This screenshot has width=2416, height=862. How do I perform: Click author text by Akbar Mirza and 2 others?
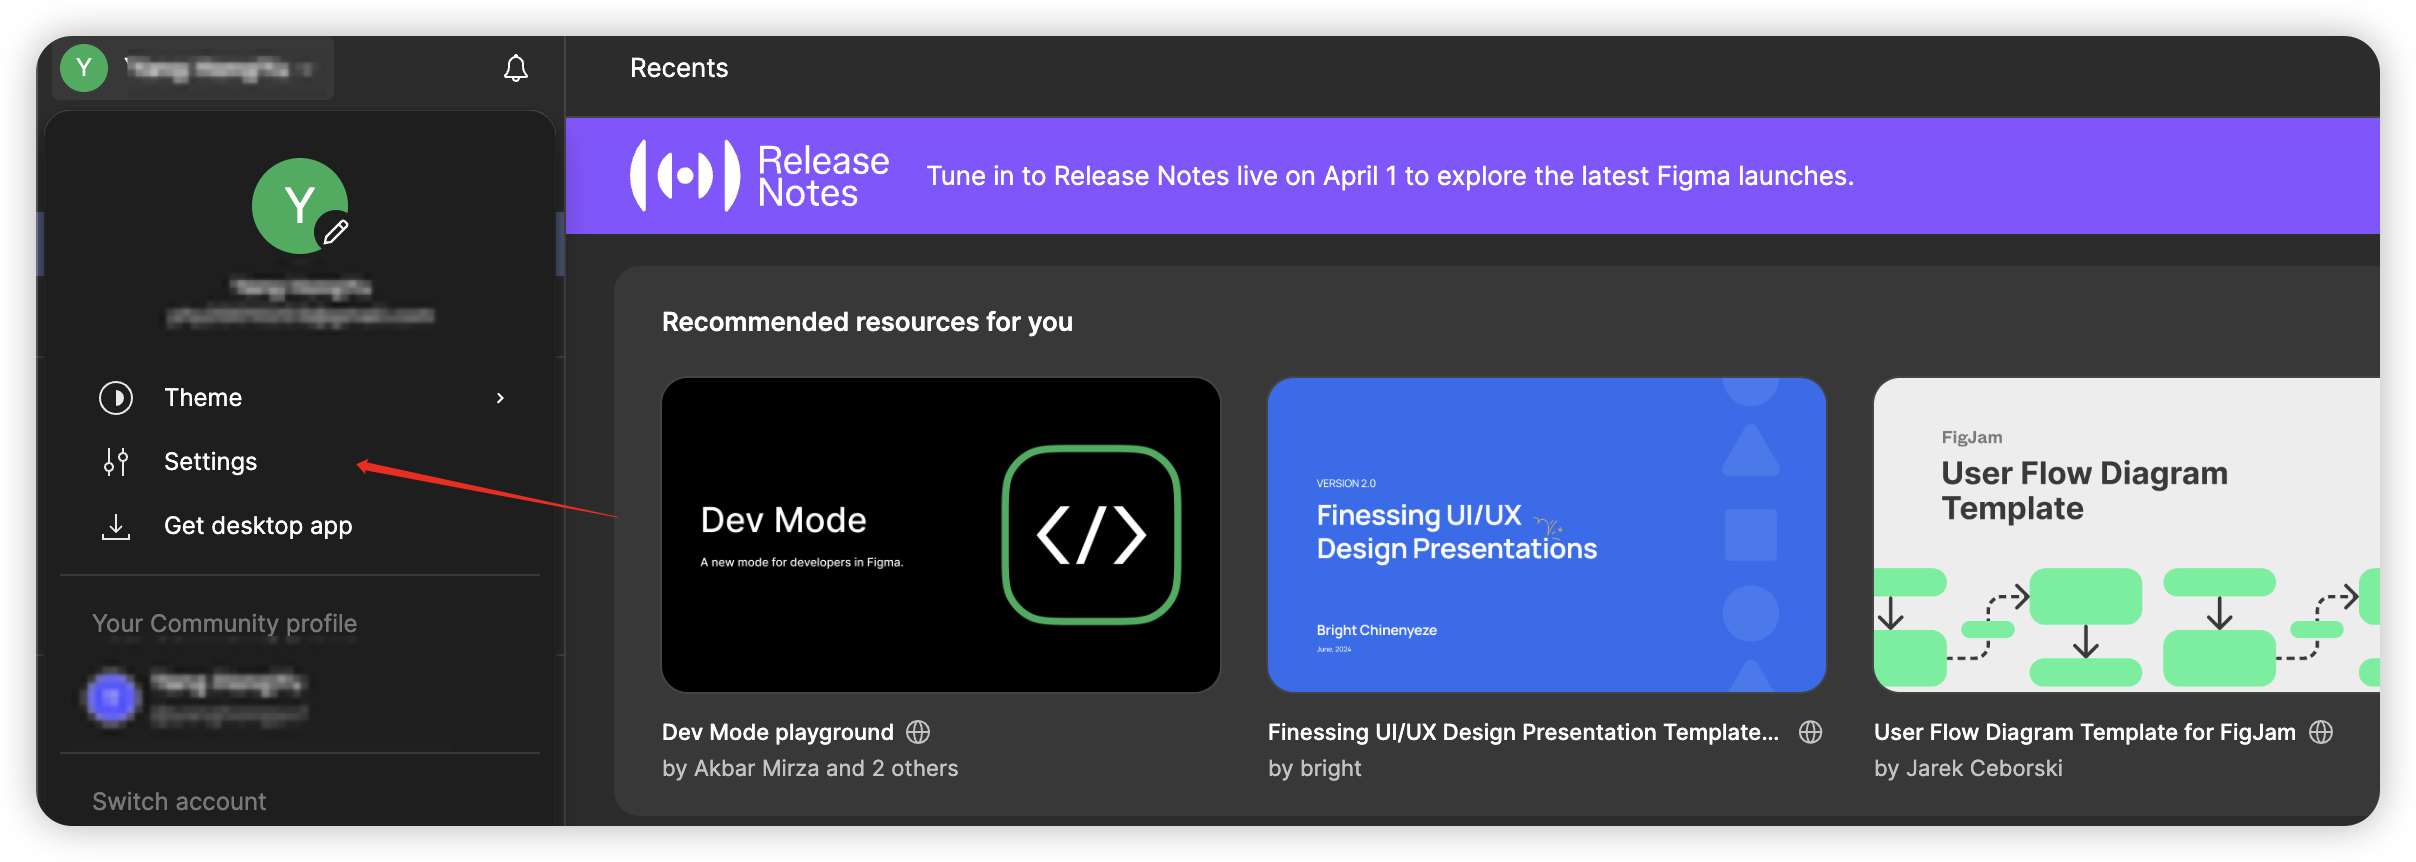810,768
